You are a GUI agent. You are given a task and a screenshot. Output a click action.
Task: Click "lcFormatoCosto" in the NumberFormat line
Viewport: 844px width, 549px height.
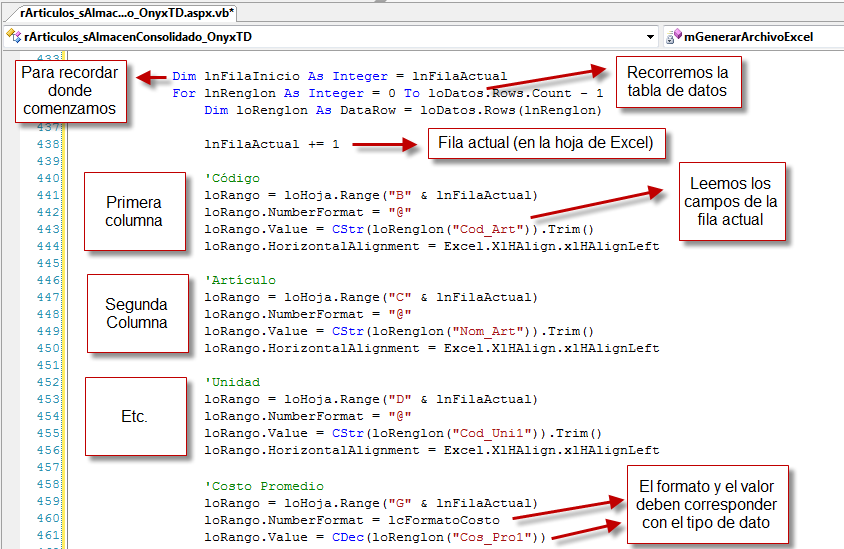tap(444, 520)
